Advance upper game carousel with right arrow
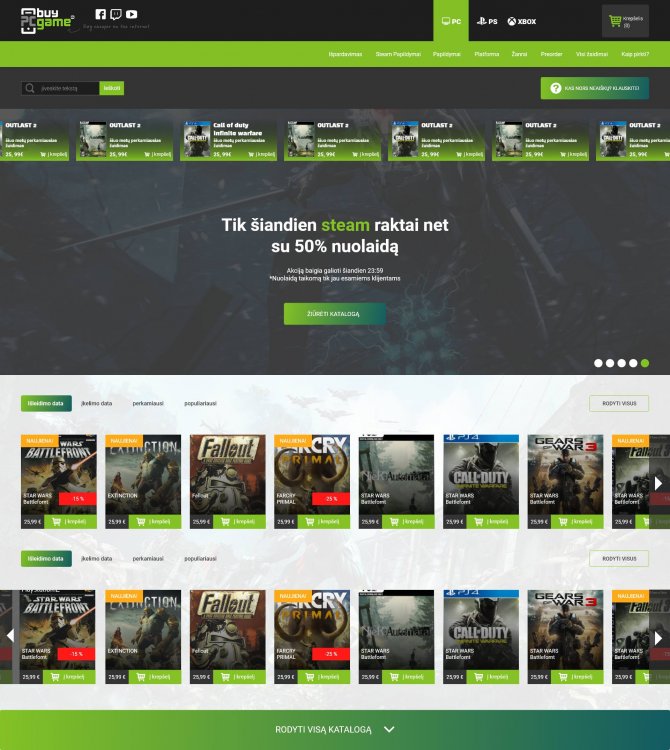Image resolution: width=670 pixels, height=750 pixels. tap(659, 483)
